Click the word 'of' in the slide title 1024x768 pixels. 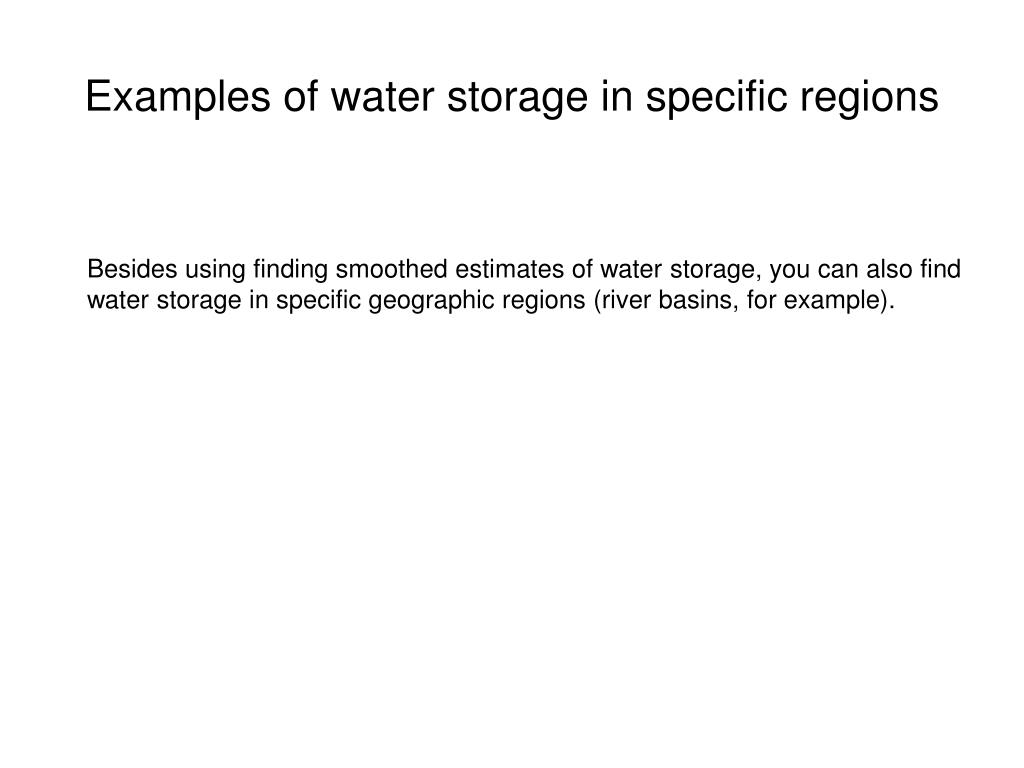(x=300, y=97)
